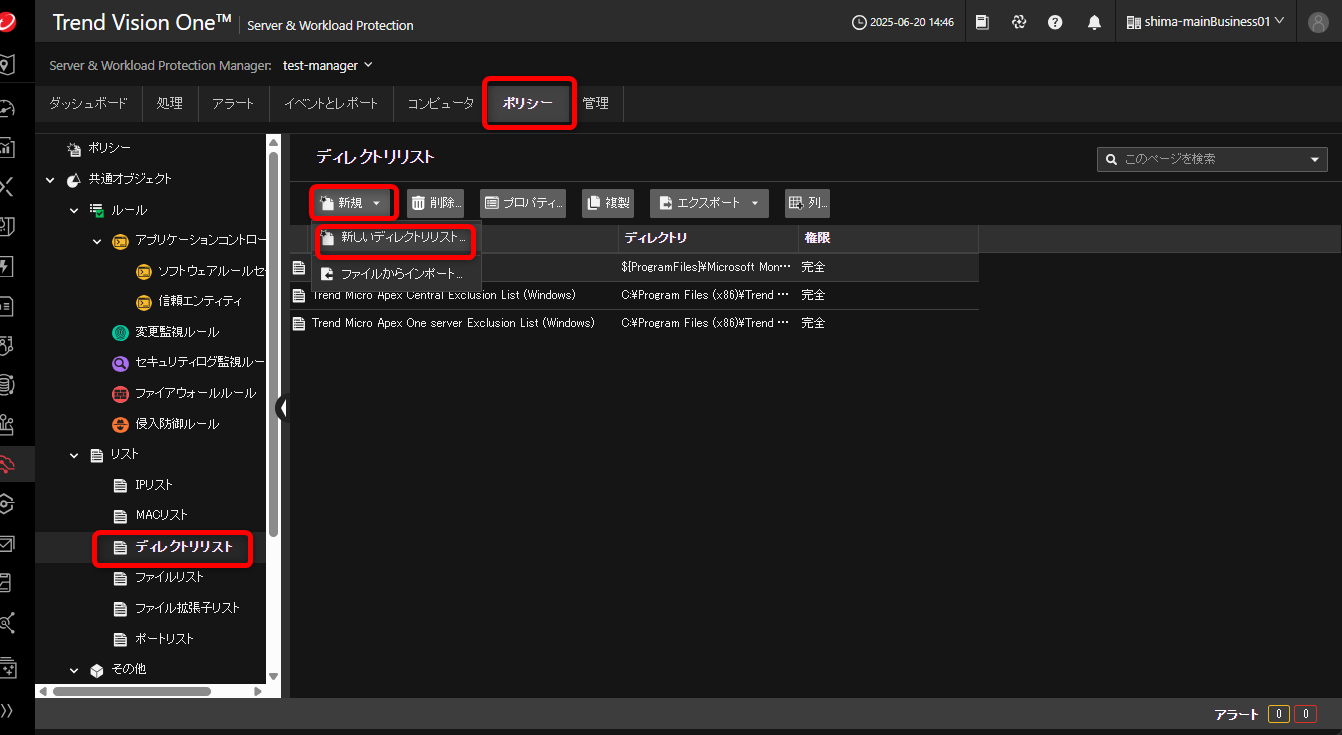Click the MACリスト document icon

(x=120, y=516)
